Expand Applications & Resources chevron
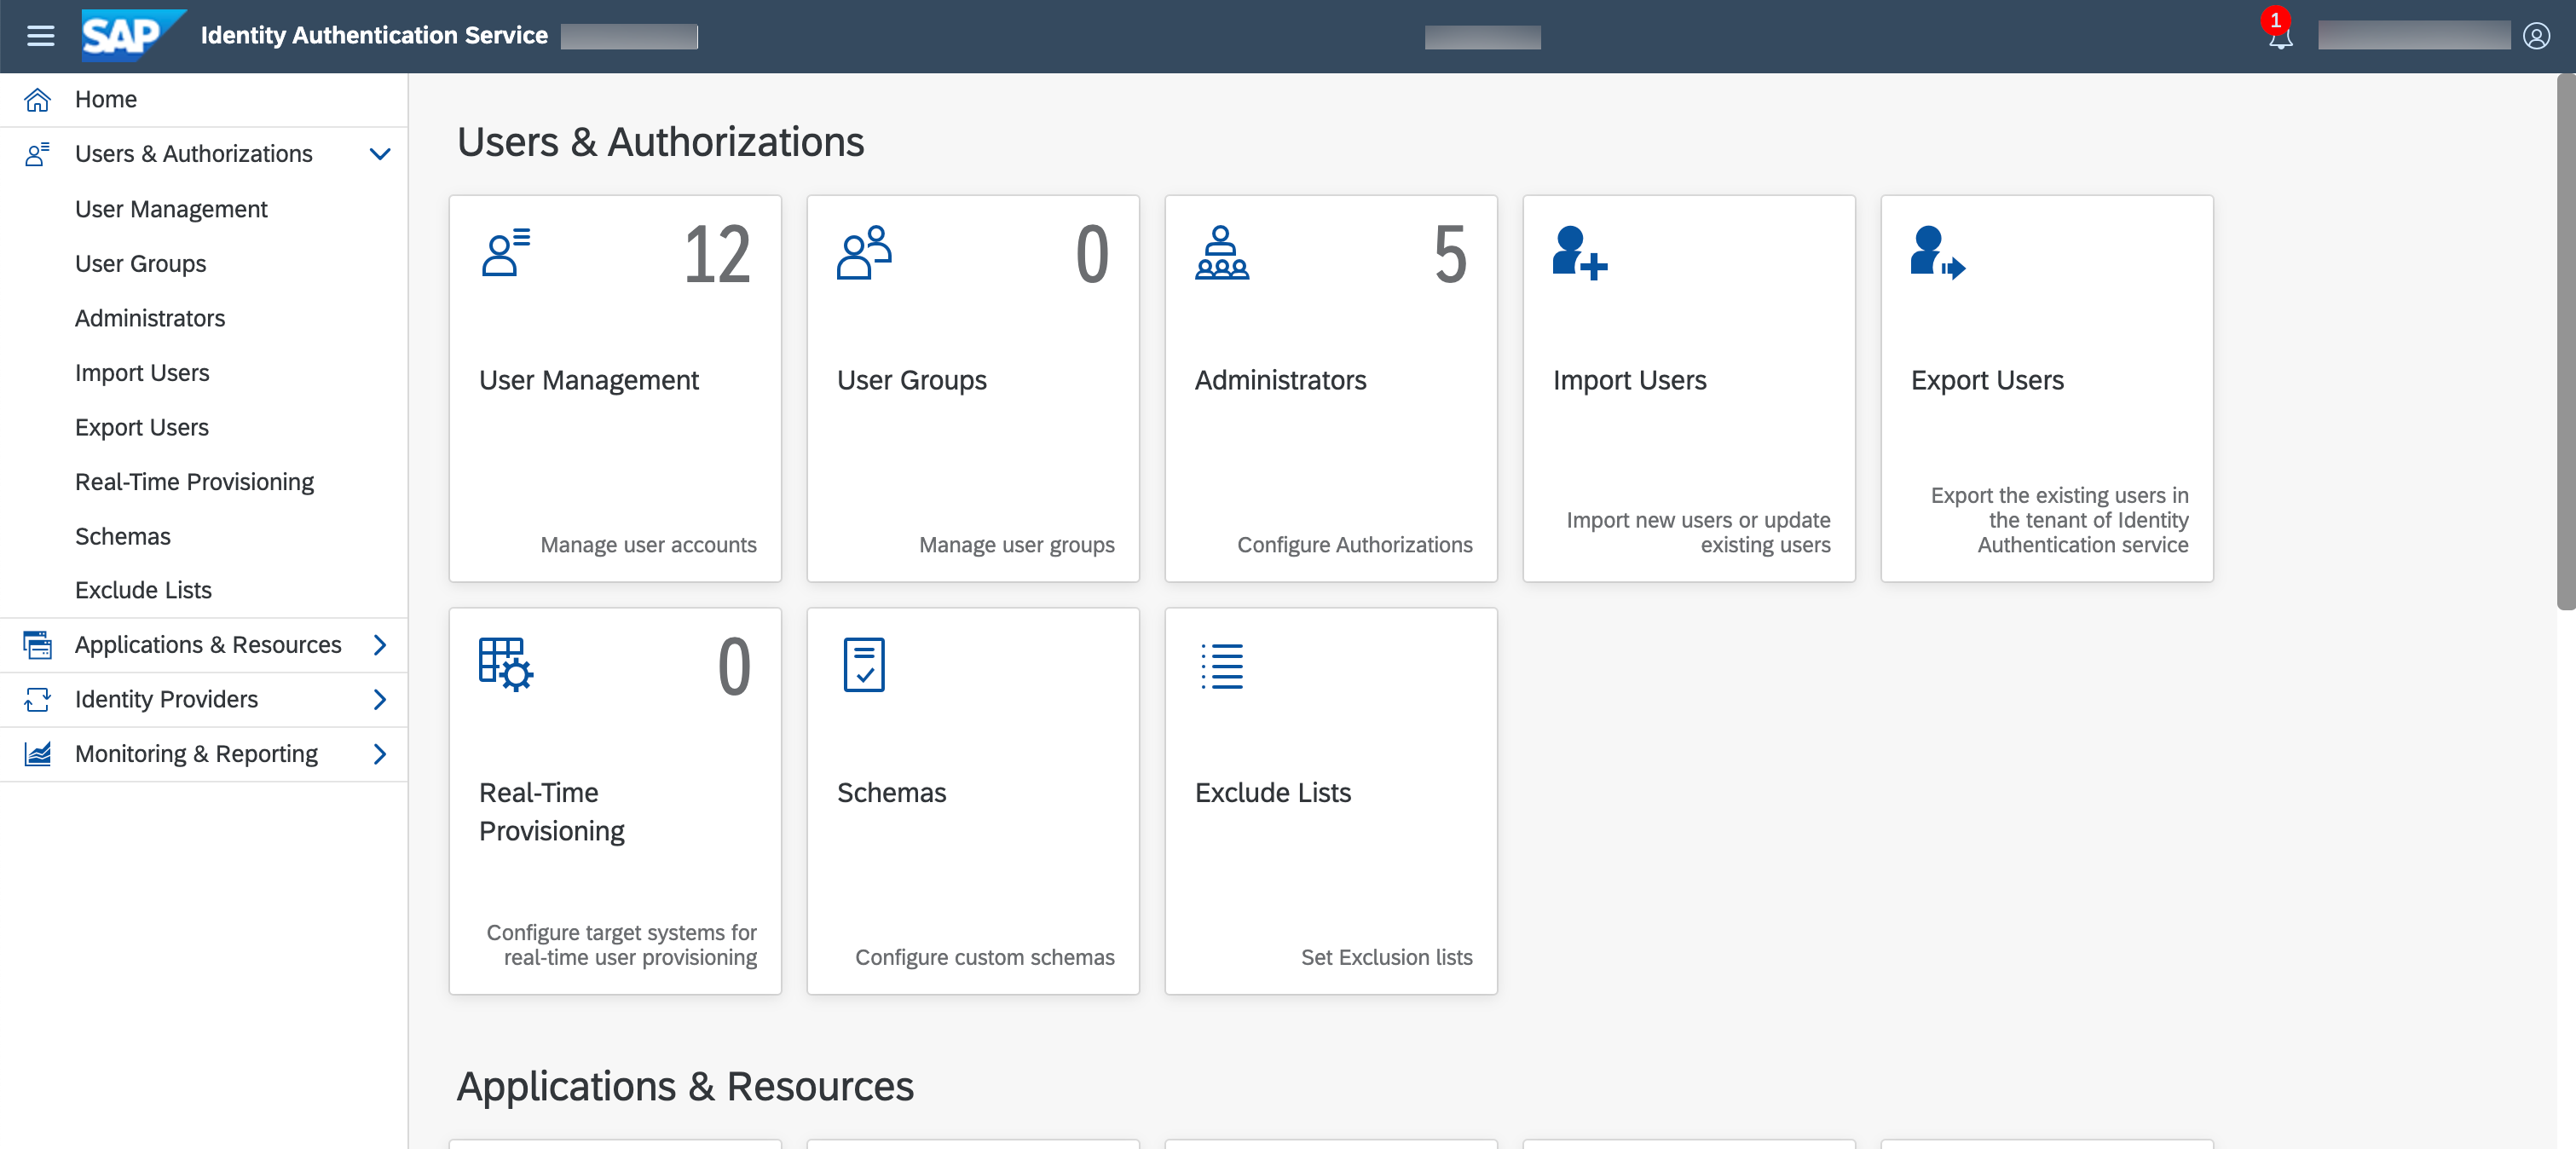 pyautogui.click(x=380, y=645)
